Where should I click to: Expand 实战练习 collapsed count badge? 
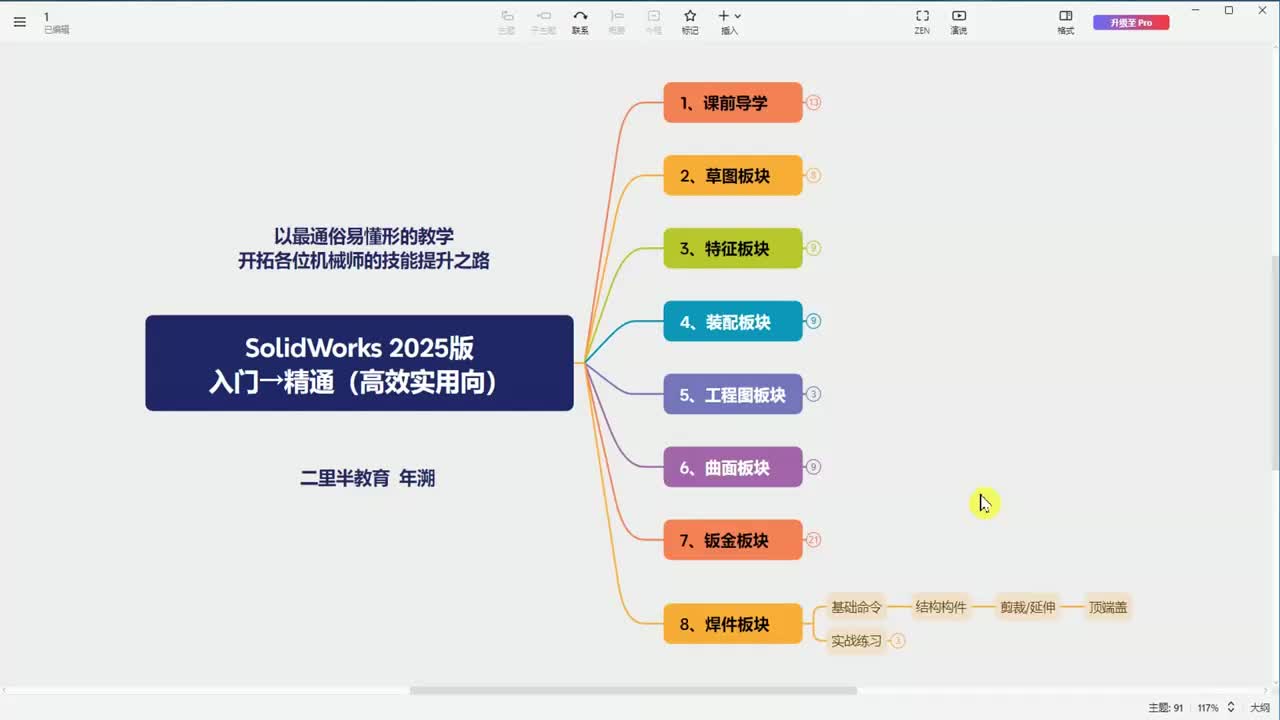pyautogui.click(x=897, y=641)
